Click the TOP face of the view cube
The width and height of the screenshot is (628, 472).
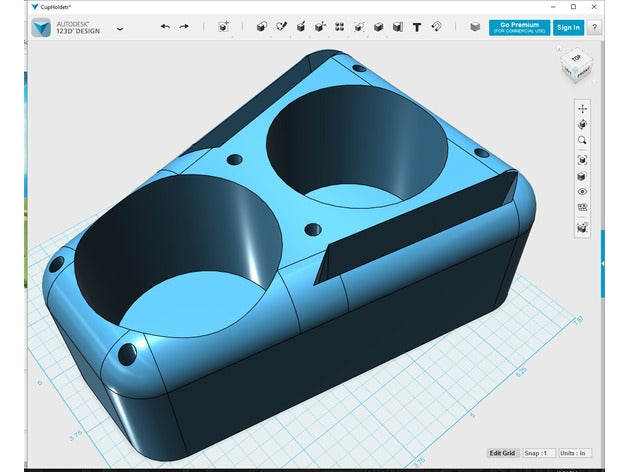pos(576,58)
